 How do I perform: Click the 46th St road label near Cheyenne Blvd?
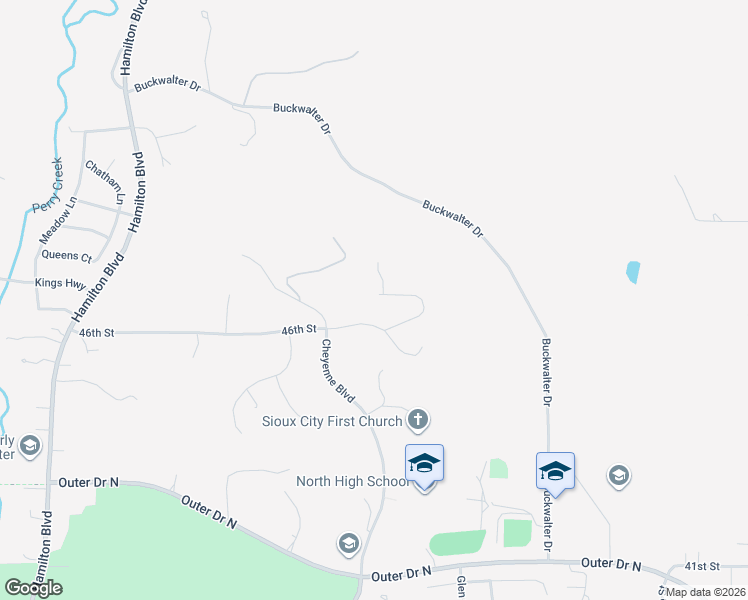tap(299, 330)
